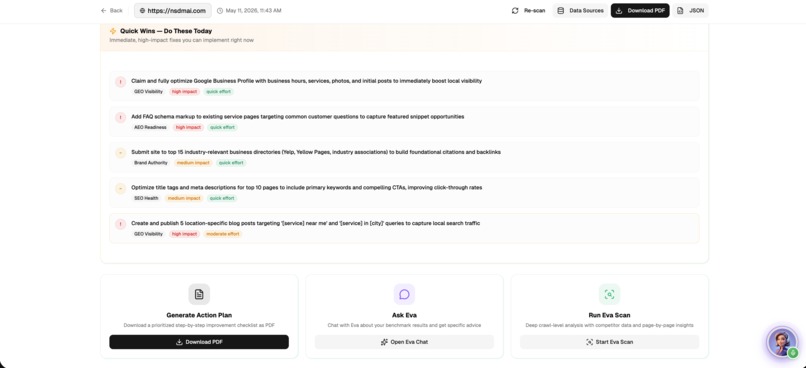Open Data Sources
This screenshot has width=806, height=368.
pyautogui.click(x=580, y=10)
